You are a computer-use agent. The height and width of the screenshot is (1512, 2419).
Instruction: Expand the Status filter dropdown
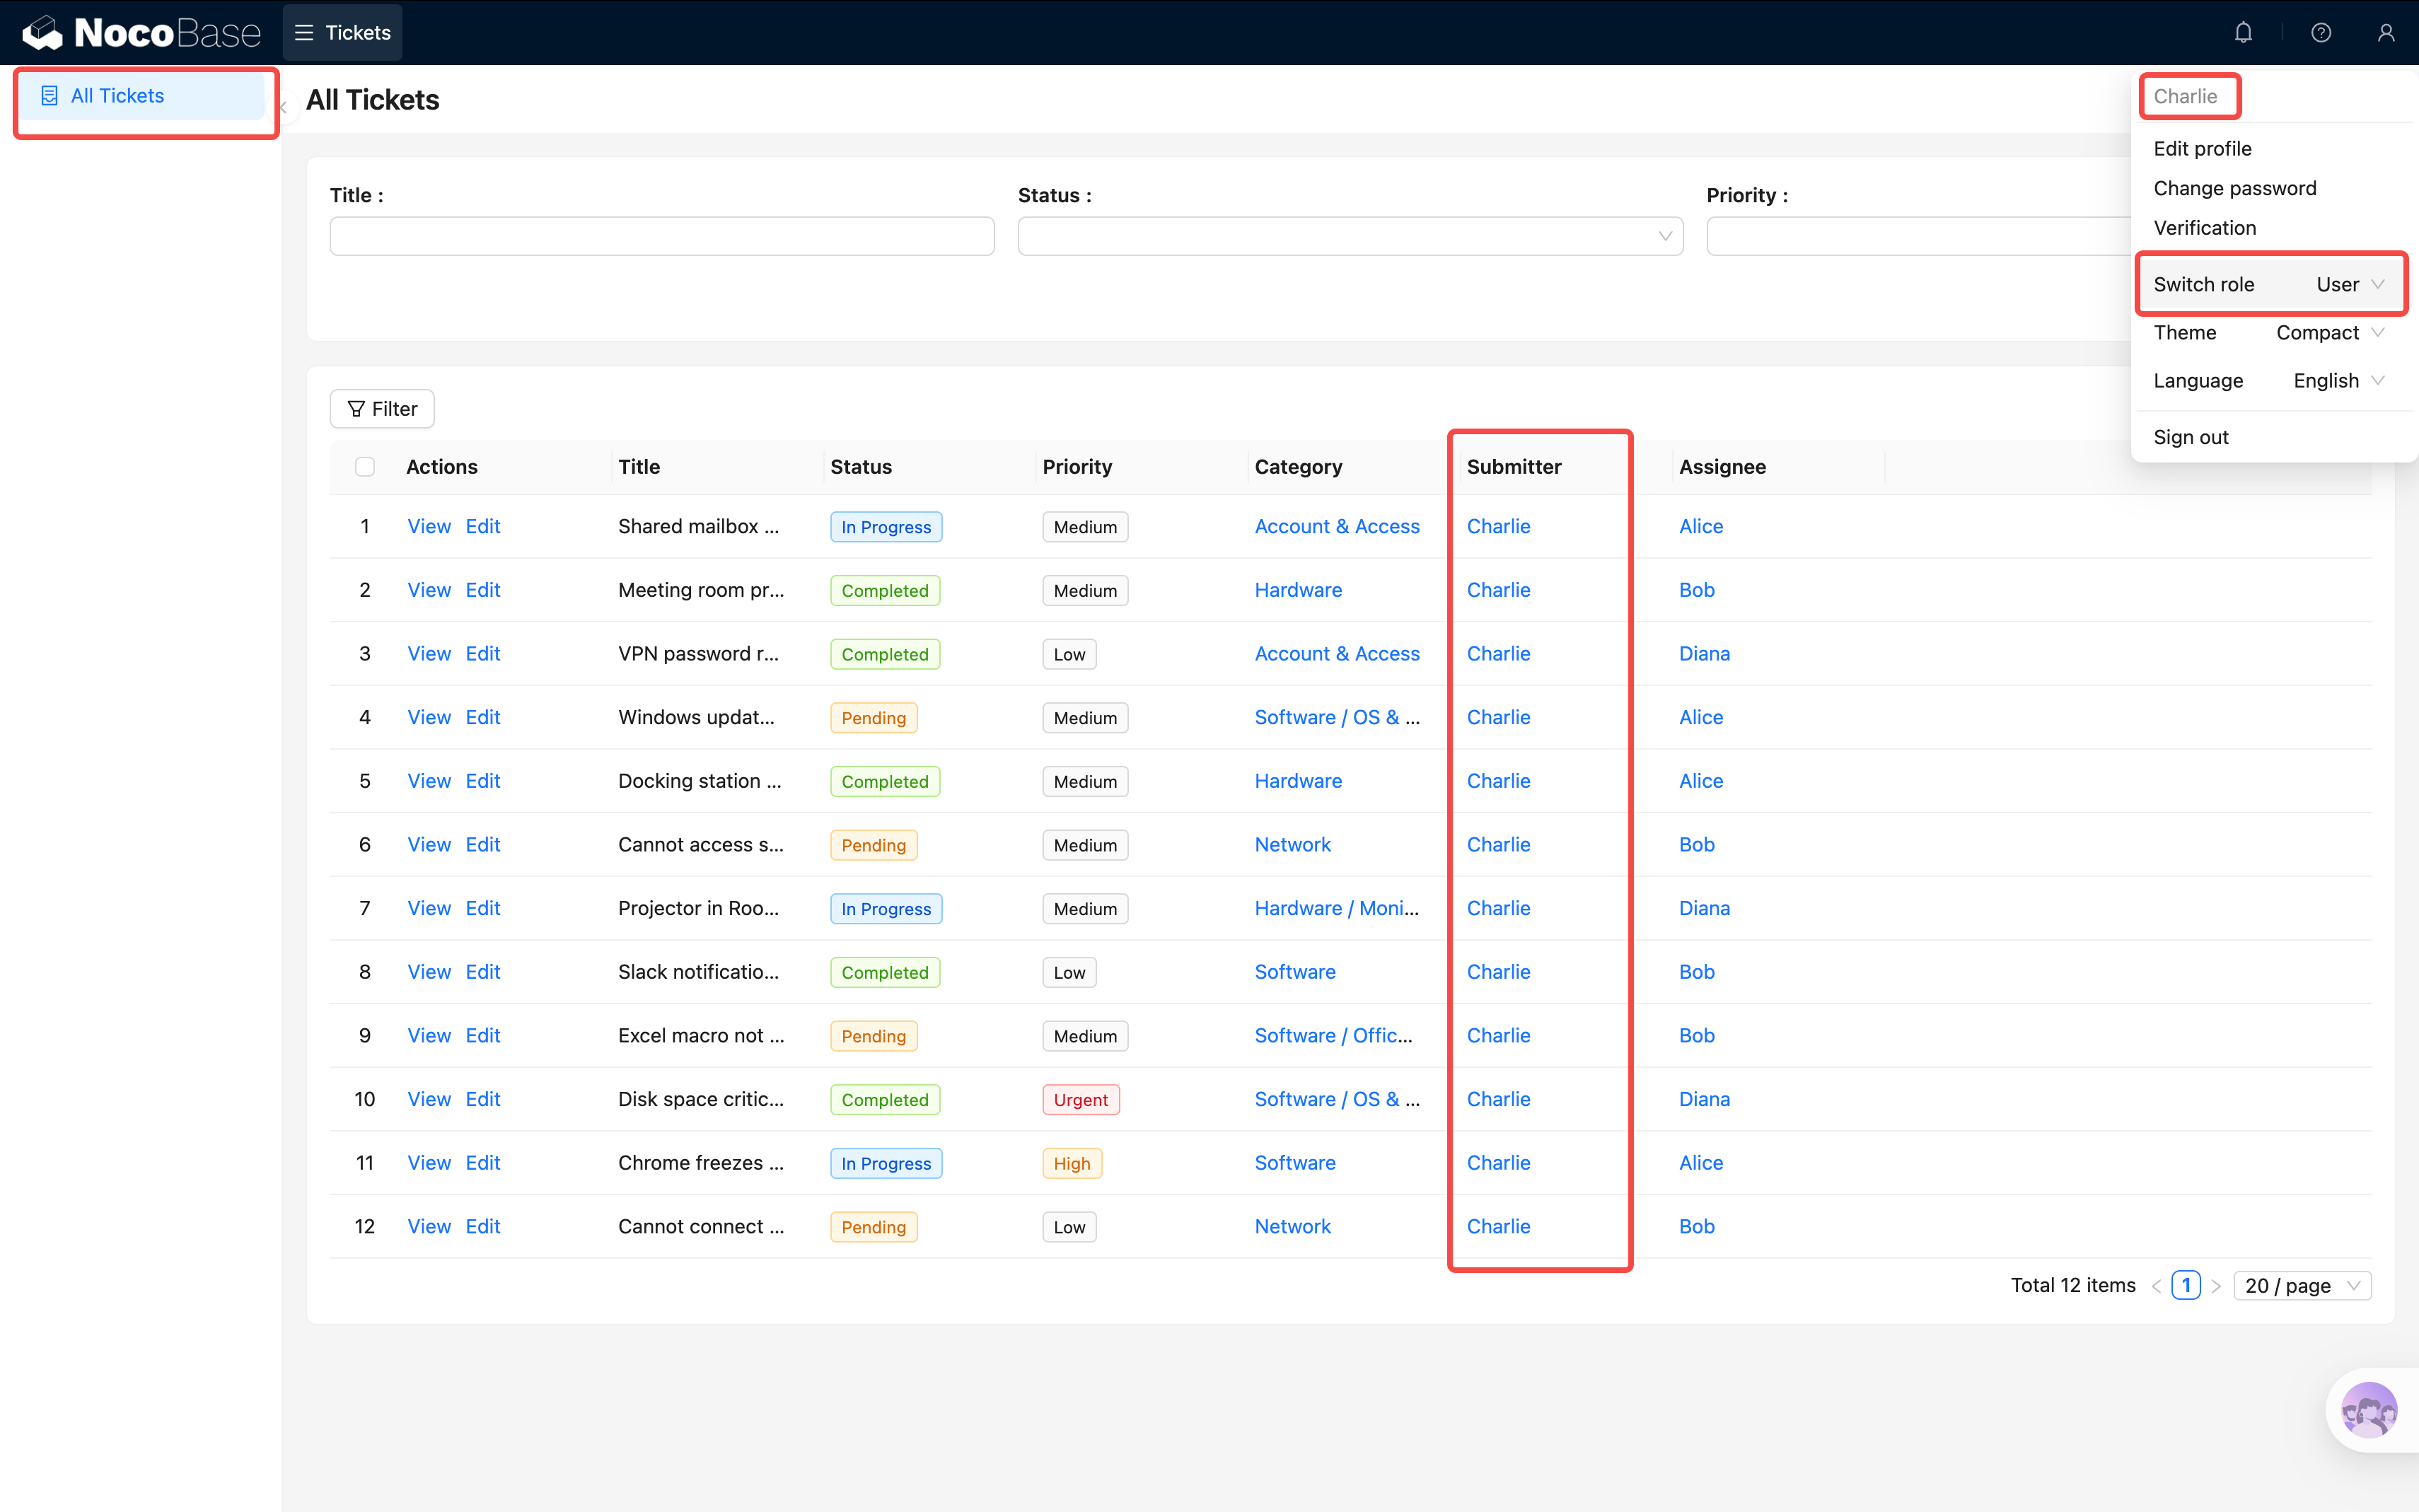(x=1349, y=237)
